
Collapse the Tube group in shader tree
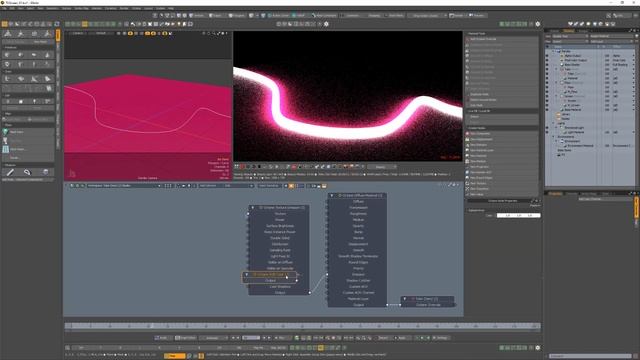point(556,69)
